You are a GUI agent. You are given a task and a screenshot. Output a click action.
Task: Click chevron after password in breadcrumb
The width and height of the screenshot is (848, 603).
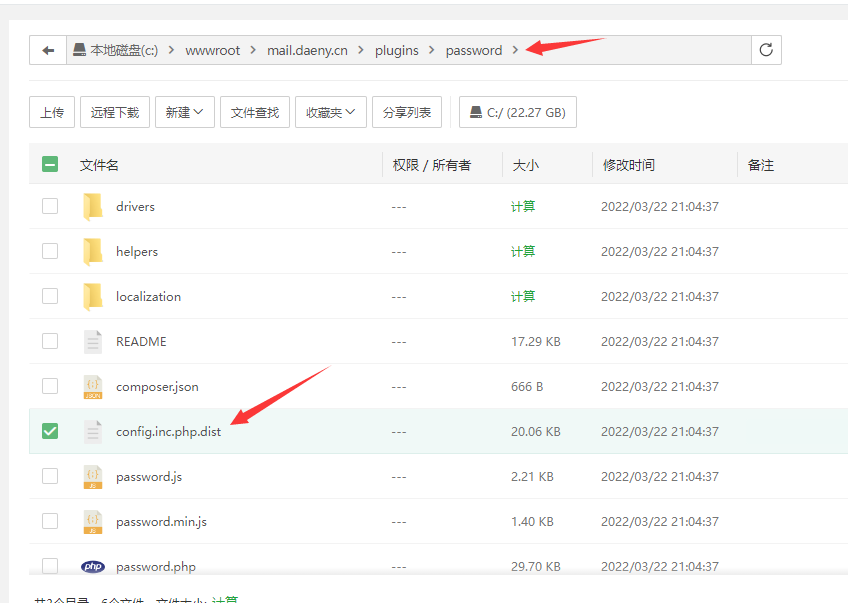(x=516, y=50)
